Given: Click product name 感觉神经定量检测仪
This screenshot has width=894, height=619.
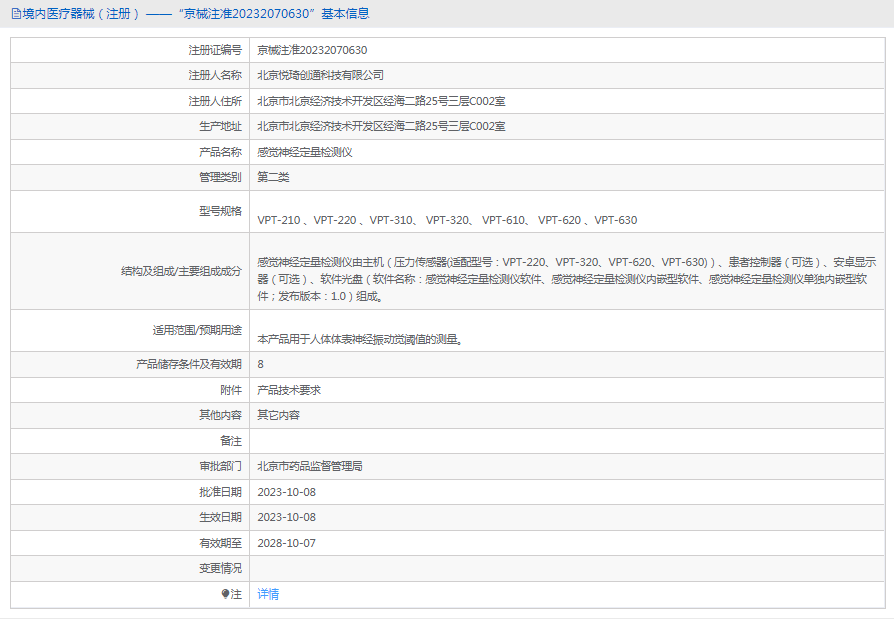Looking at the screenshot, I should coord(304,152).
